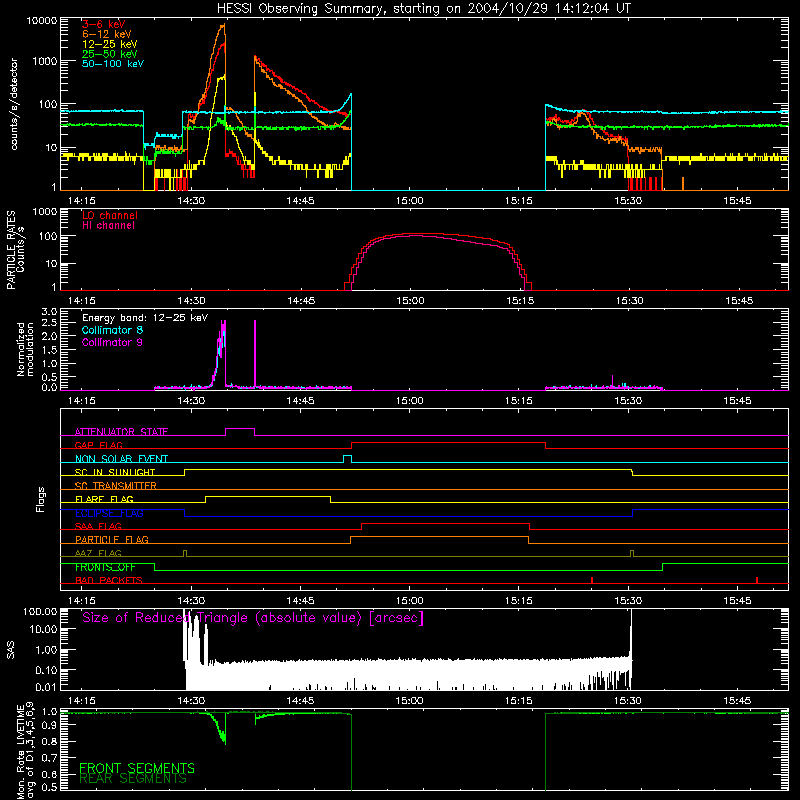The image size is (800, 800).
Task: Select the 25-50 keV legend label
Action: tap(109, 54)
